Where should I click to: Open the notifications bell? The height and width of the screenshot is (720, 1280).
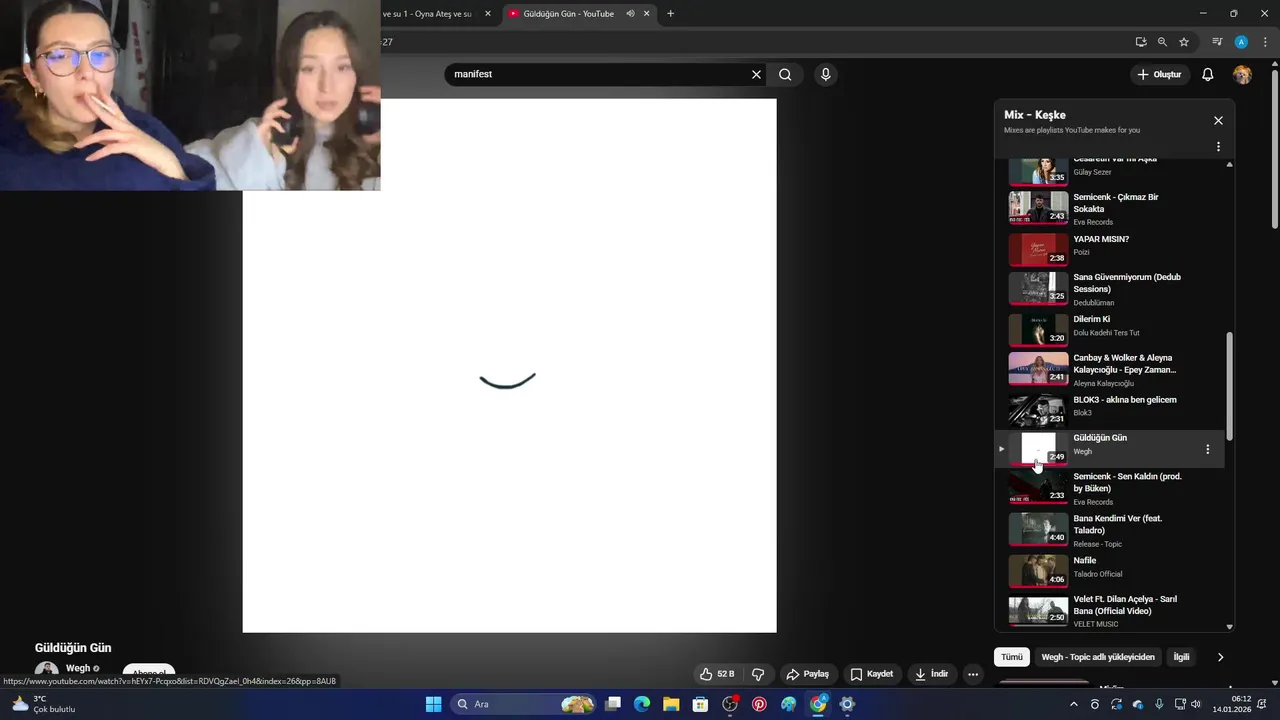1208,74
